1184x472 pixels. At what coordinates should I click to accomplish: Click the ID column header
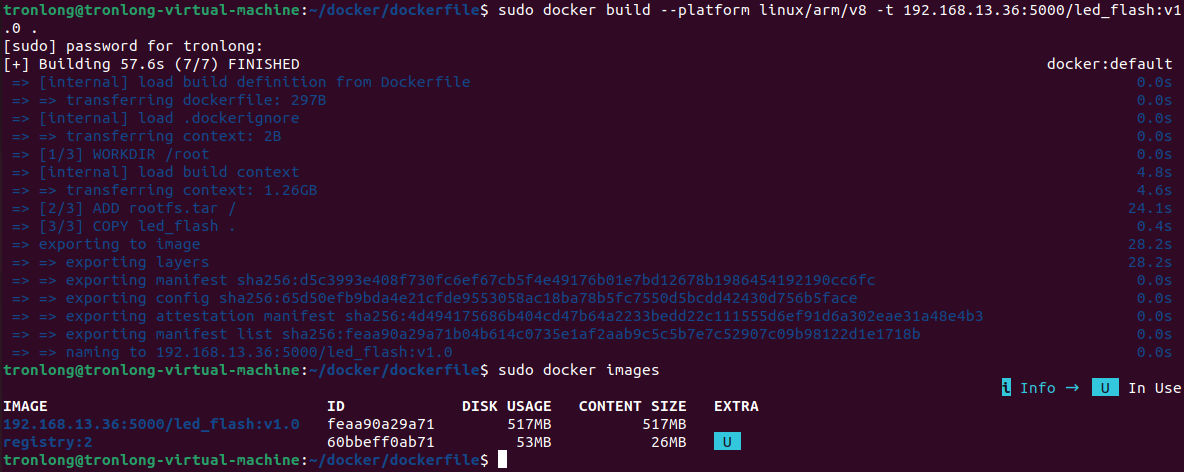pyautogui.click(x=336, y=406)
